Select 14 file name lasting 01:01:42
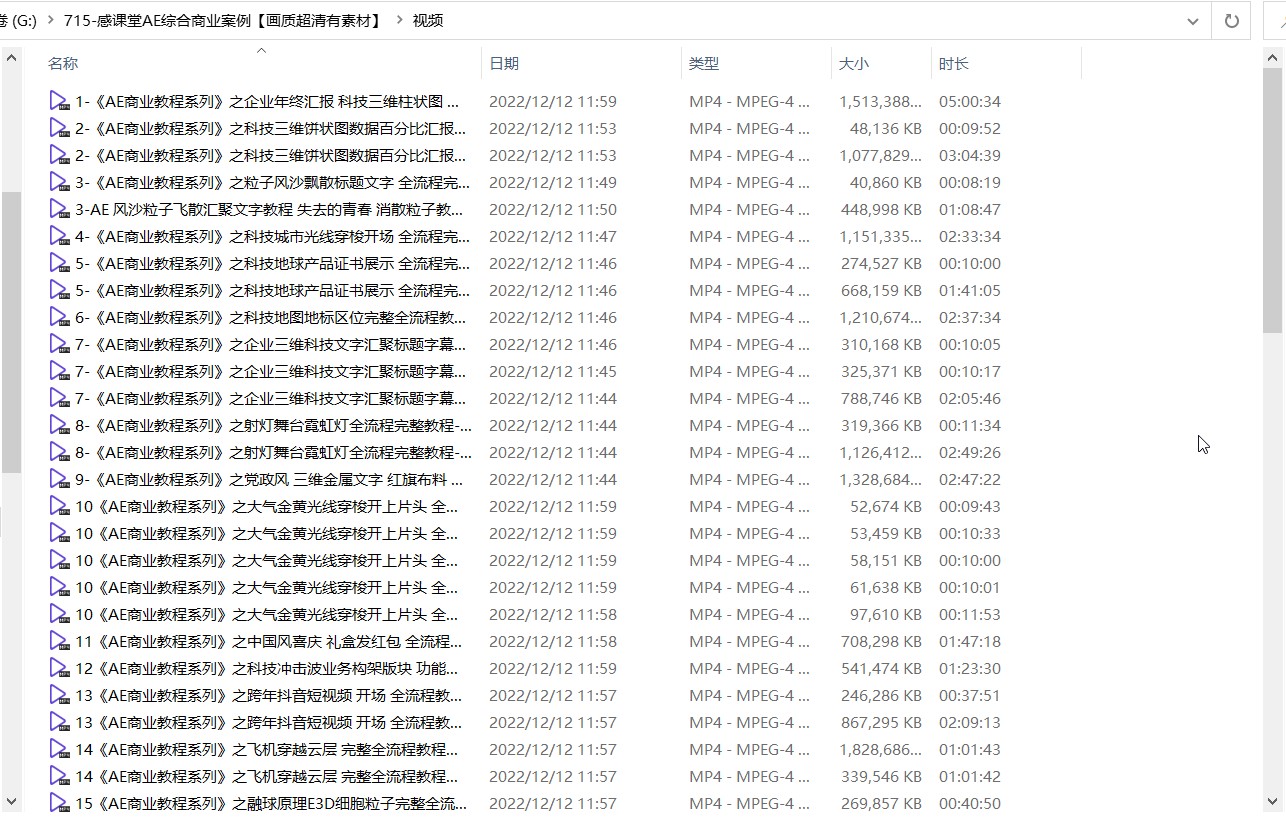Screen dimensions: 1286x827 tap(267, 776)
